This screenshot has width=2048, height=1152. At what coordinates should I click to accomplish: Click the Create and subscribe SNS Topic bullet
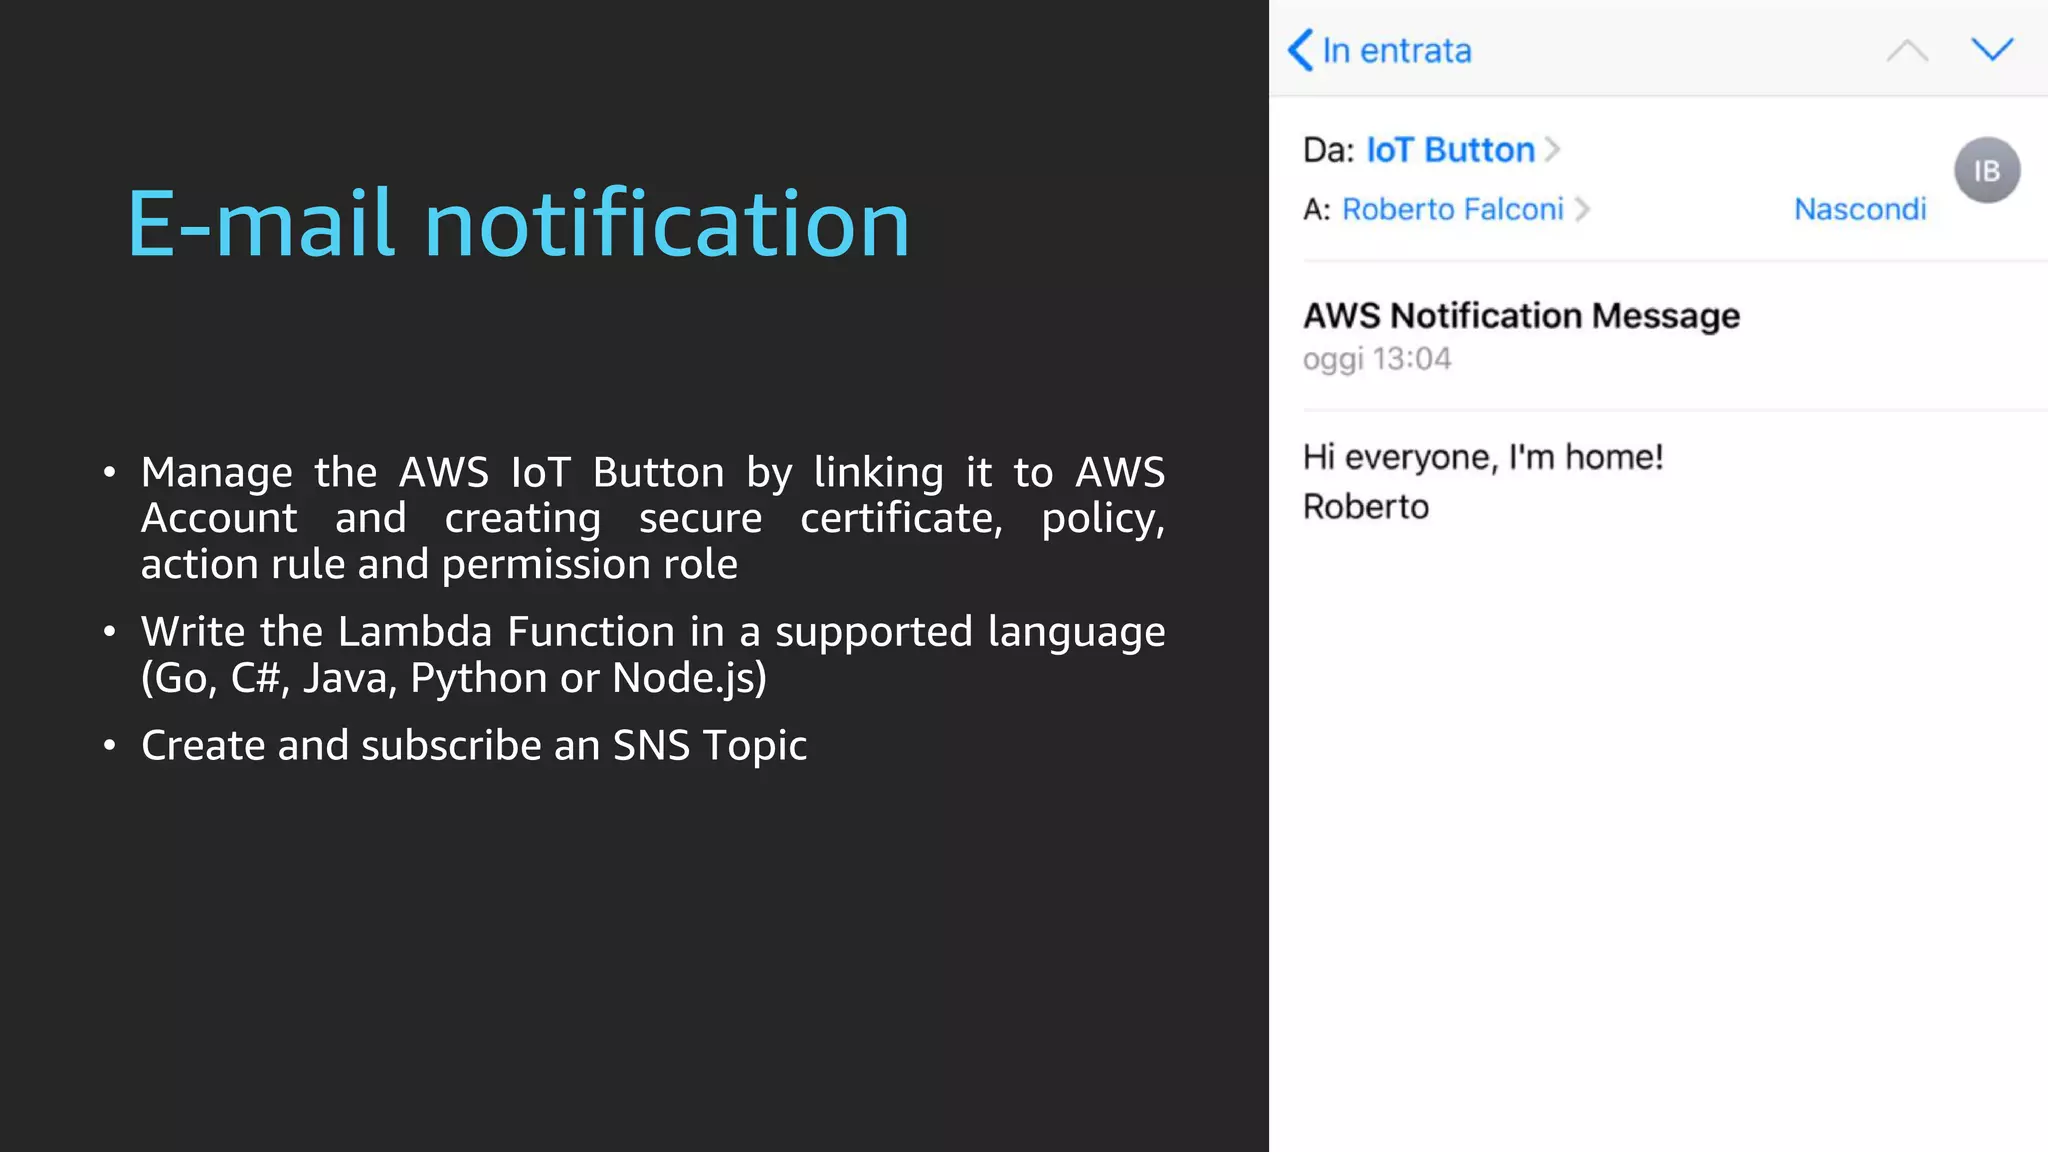point(474,746)
